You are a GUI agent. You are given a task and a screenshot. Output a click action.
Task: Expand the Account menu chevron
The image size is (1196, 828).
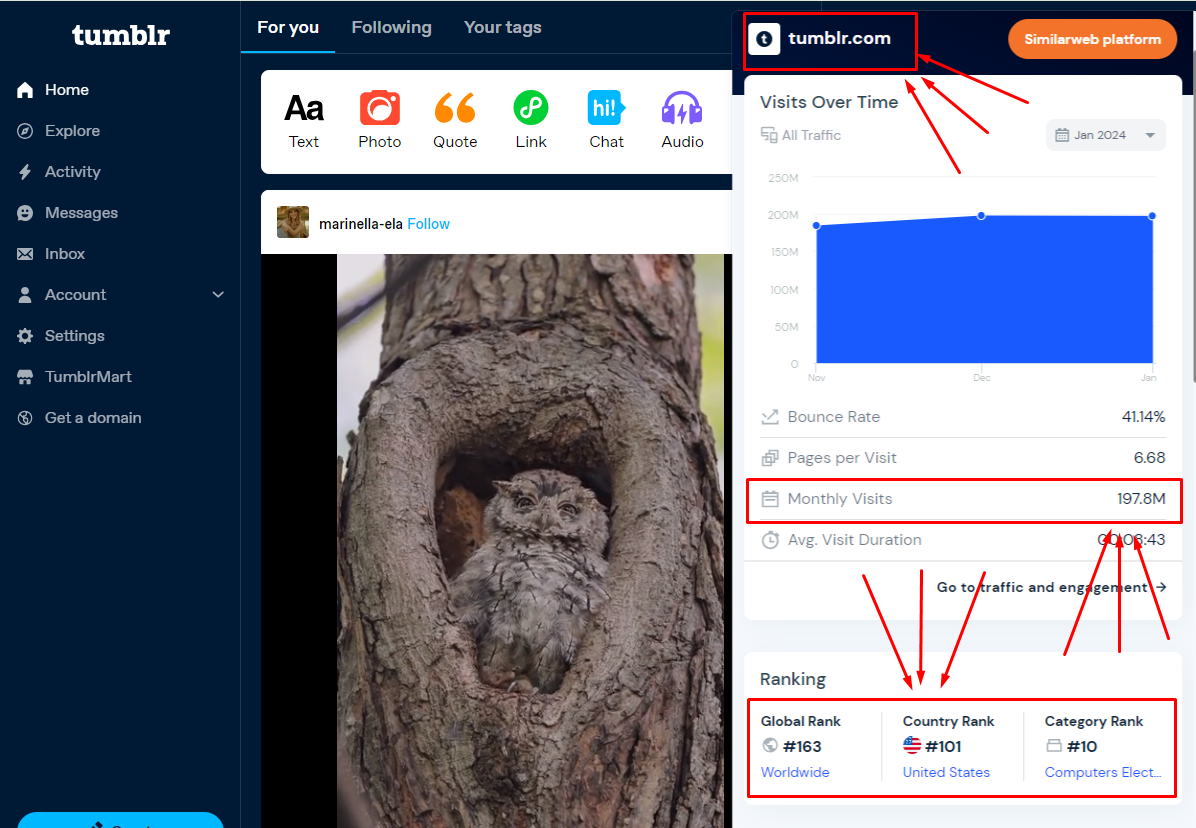pyautogui.click(x=218, y=295)
